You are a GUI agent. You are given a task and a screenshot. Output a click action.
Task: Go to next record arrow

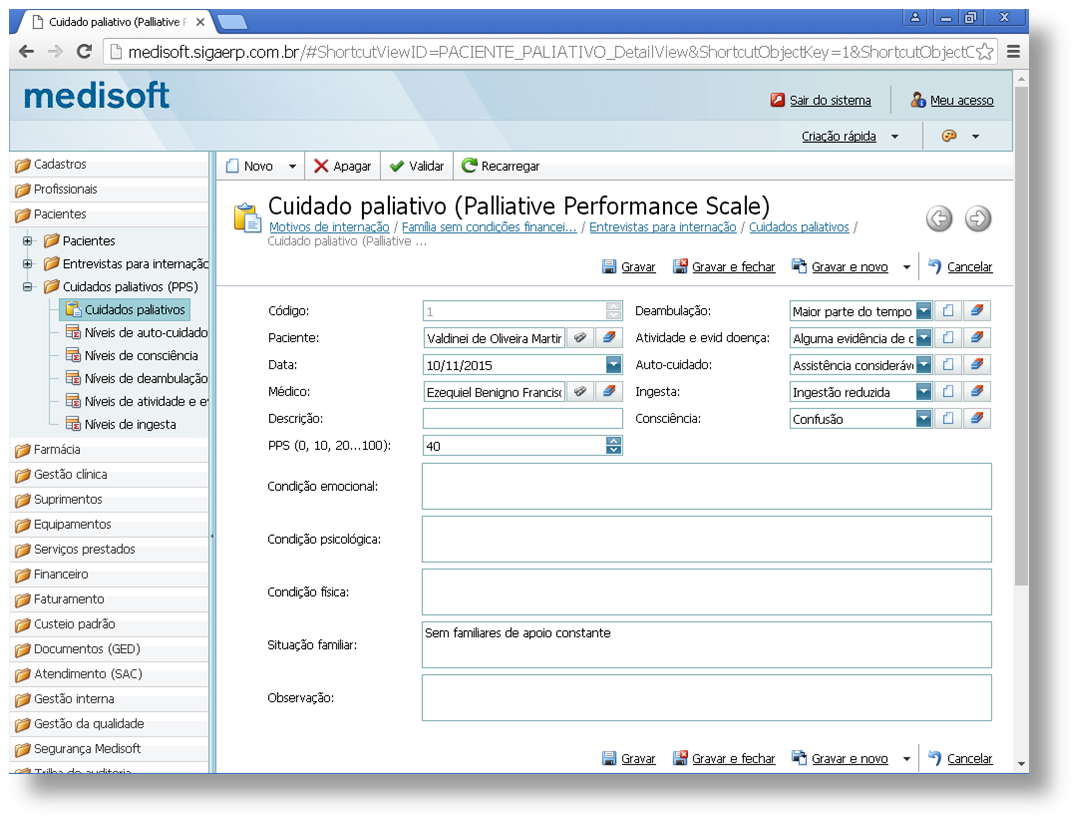[978, 219]
